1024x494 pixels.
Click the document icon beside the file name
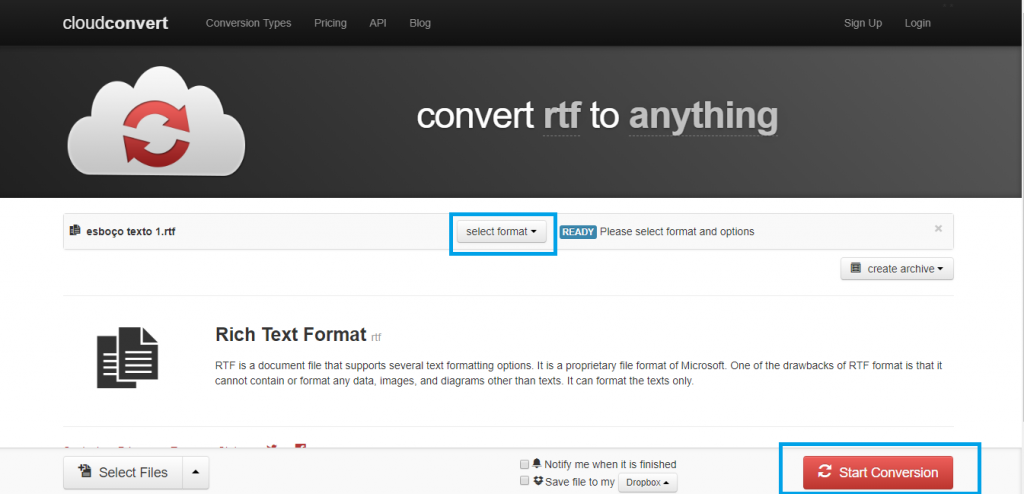click(x=75, y=230)
